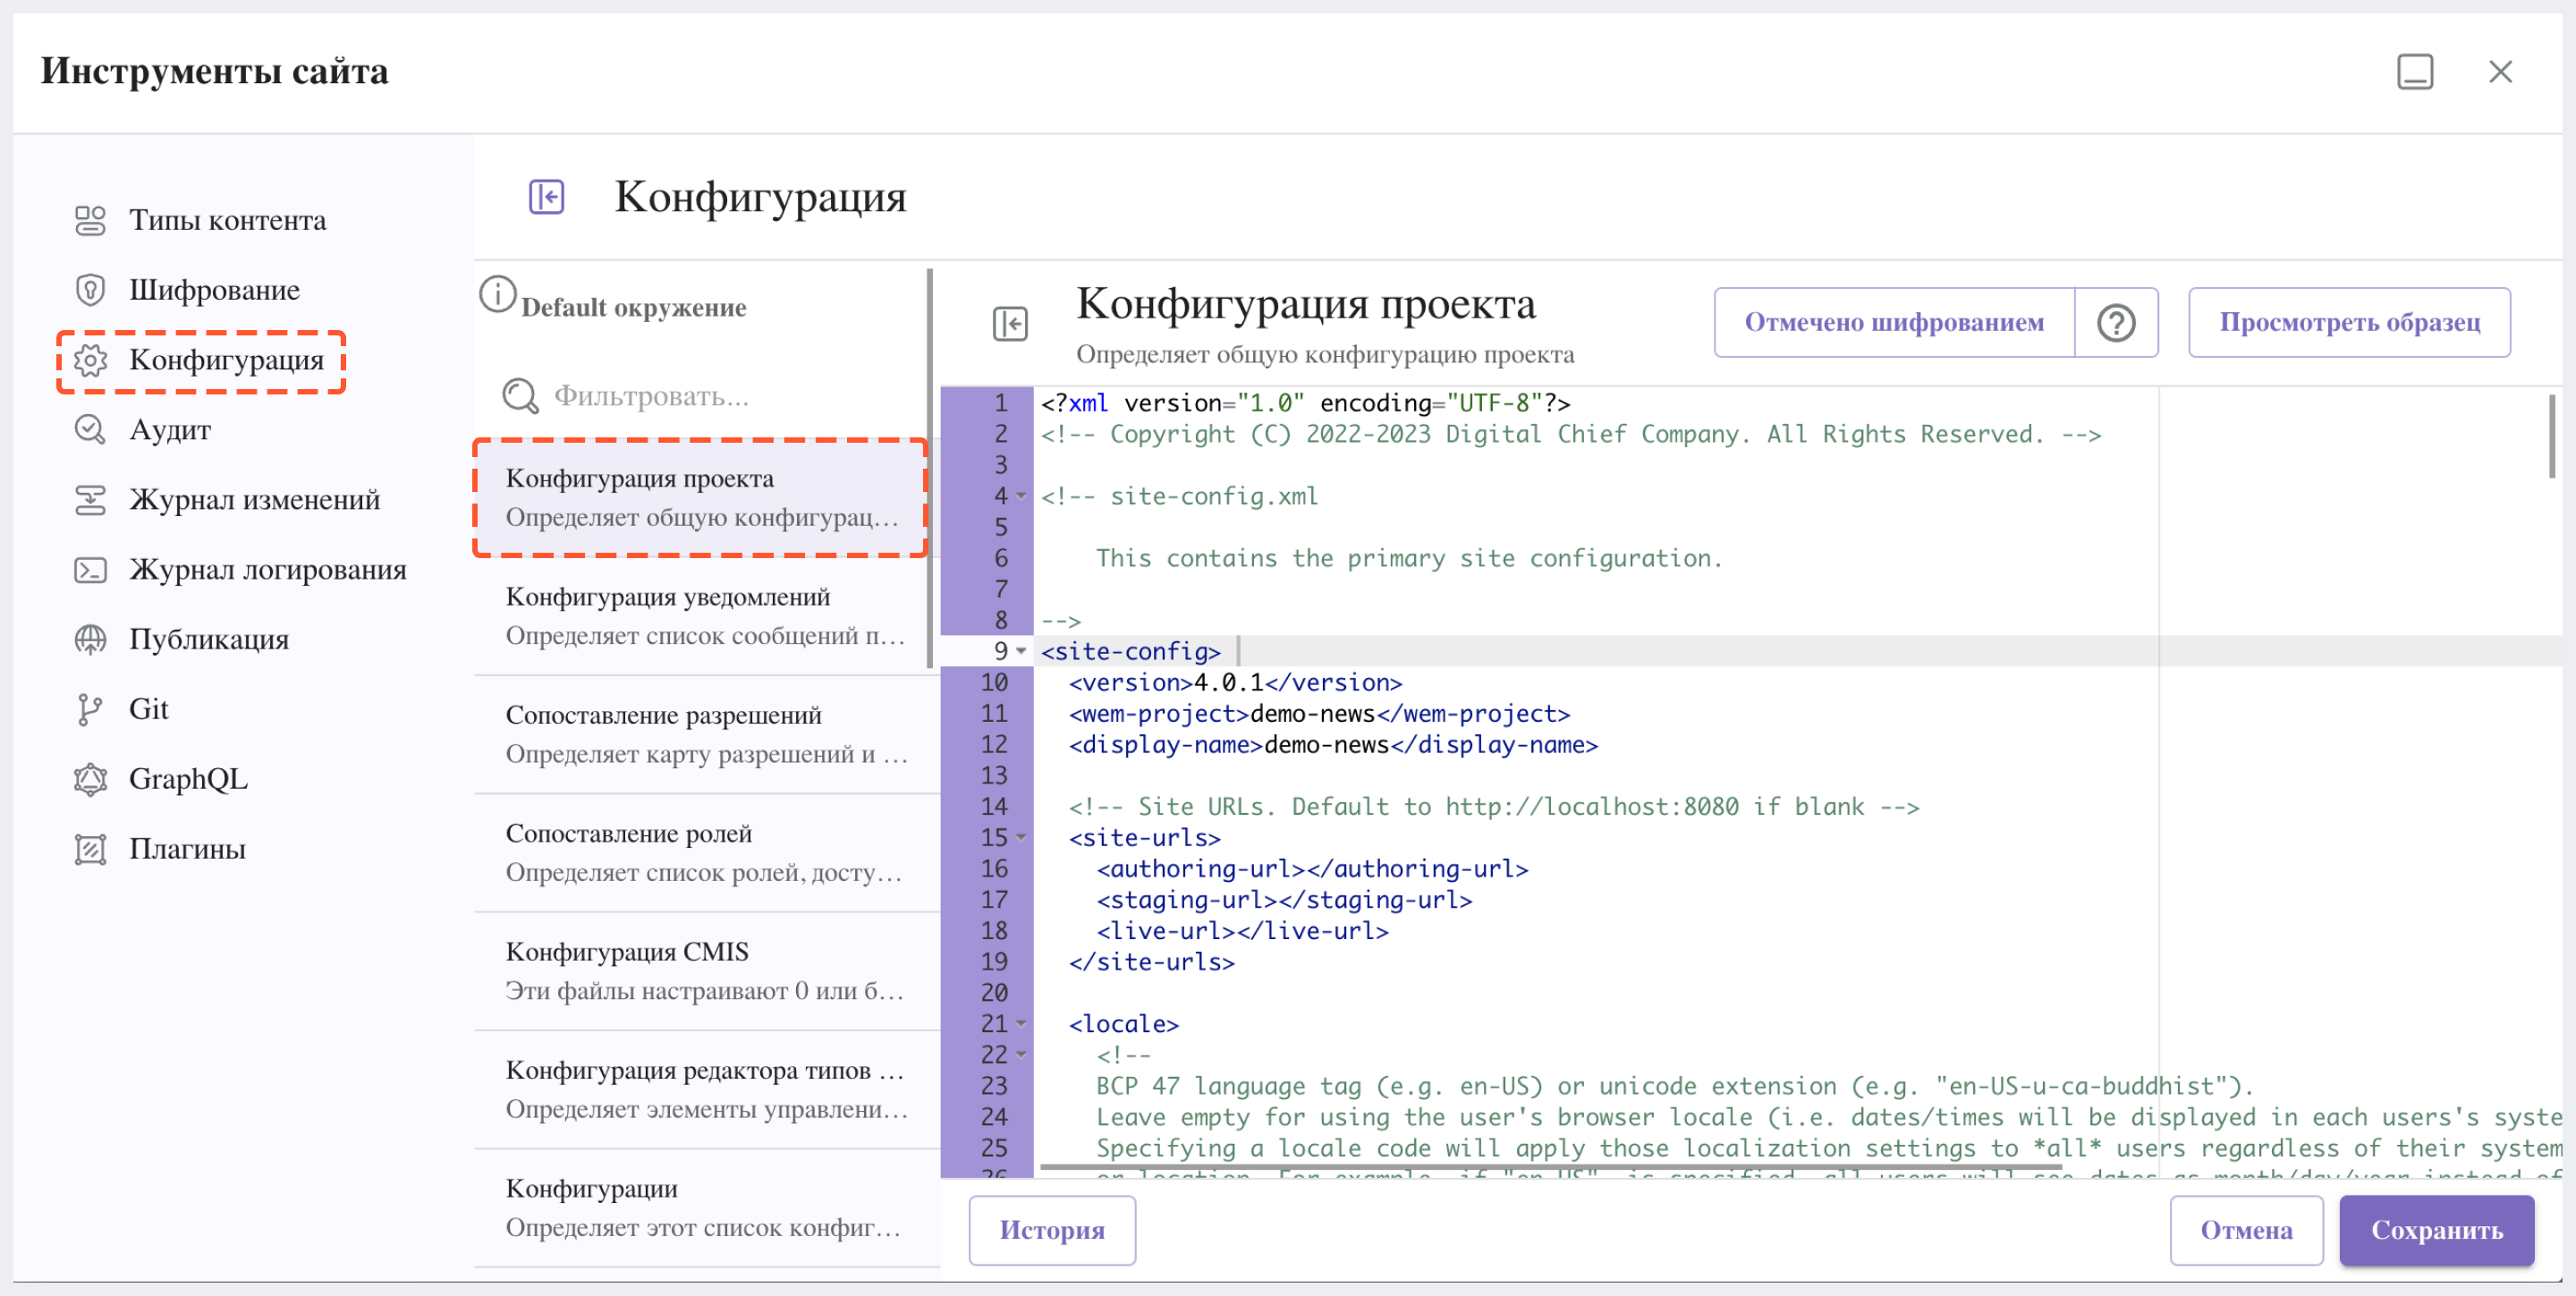The height and width of the screenshot is (1296, 2576).
Task: Click the BCP 47 language tag comment
Action: pyautogui.click(x=1675, y=1086)
